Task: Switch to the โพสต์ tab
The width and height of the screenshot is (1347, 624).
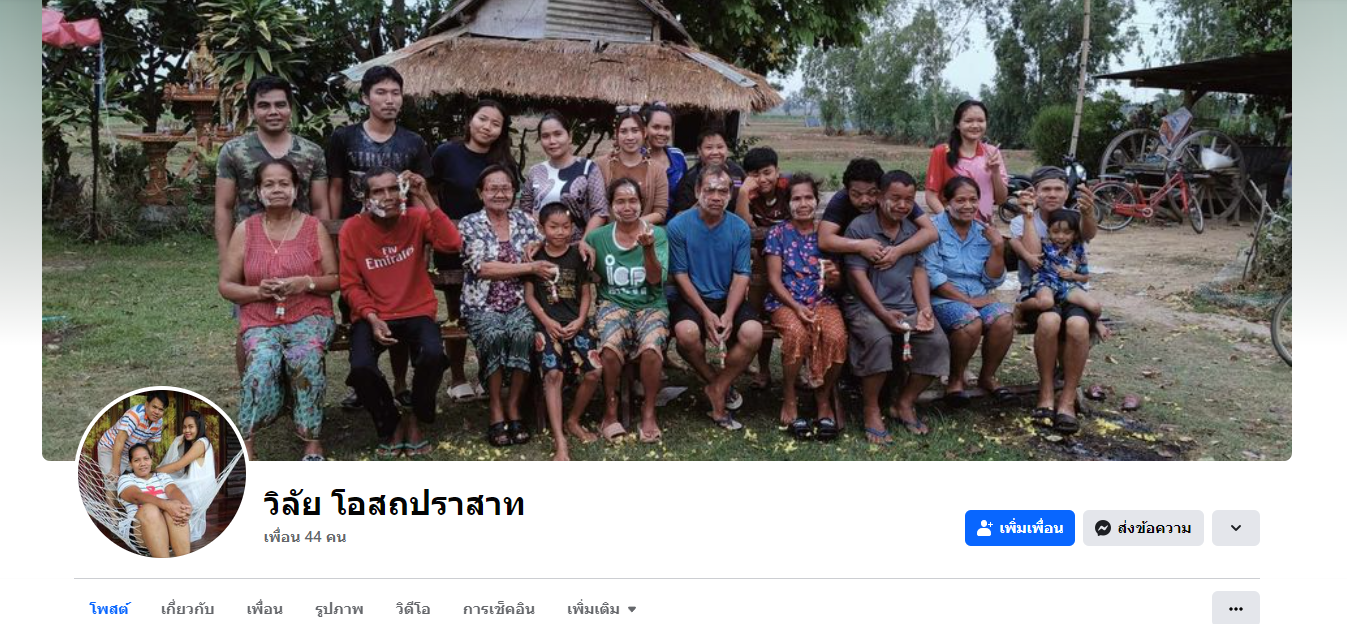Action: coord(109,608)
